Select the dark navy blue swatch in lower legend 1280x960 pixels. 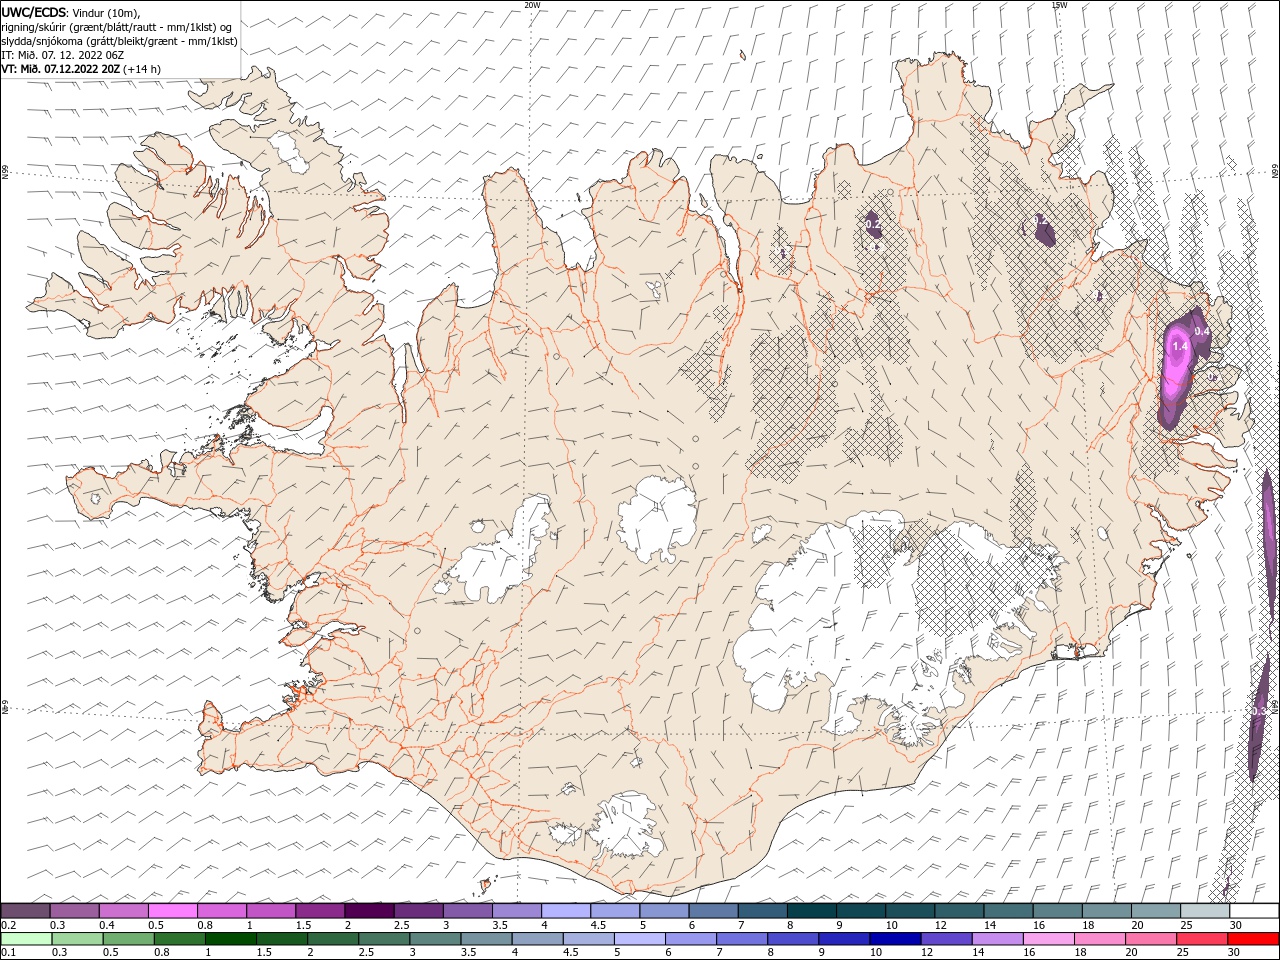[x=894, y=939]
